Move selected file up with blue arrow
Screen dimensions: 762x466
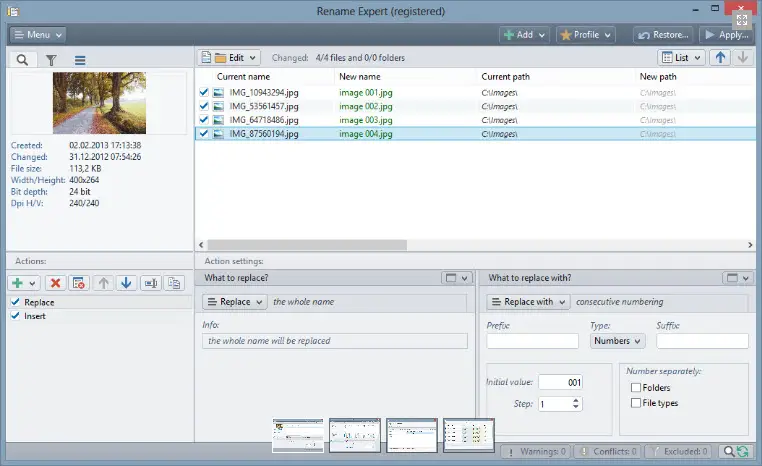point(720,57)
